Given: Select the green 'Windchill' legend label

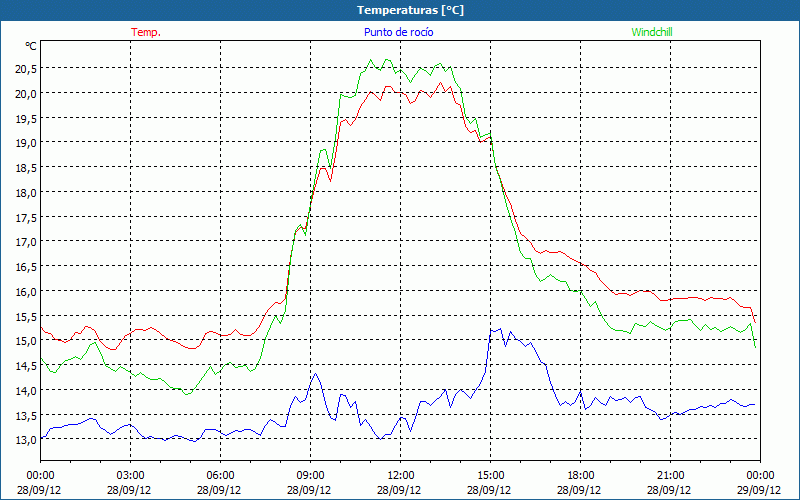Looking at the screenshot, I should (652, 32).
